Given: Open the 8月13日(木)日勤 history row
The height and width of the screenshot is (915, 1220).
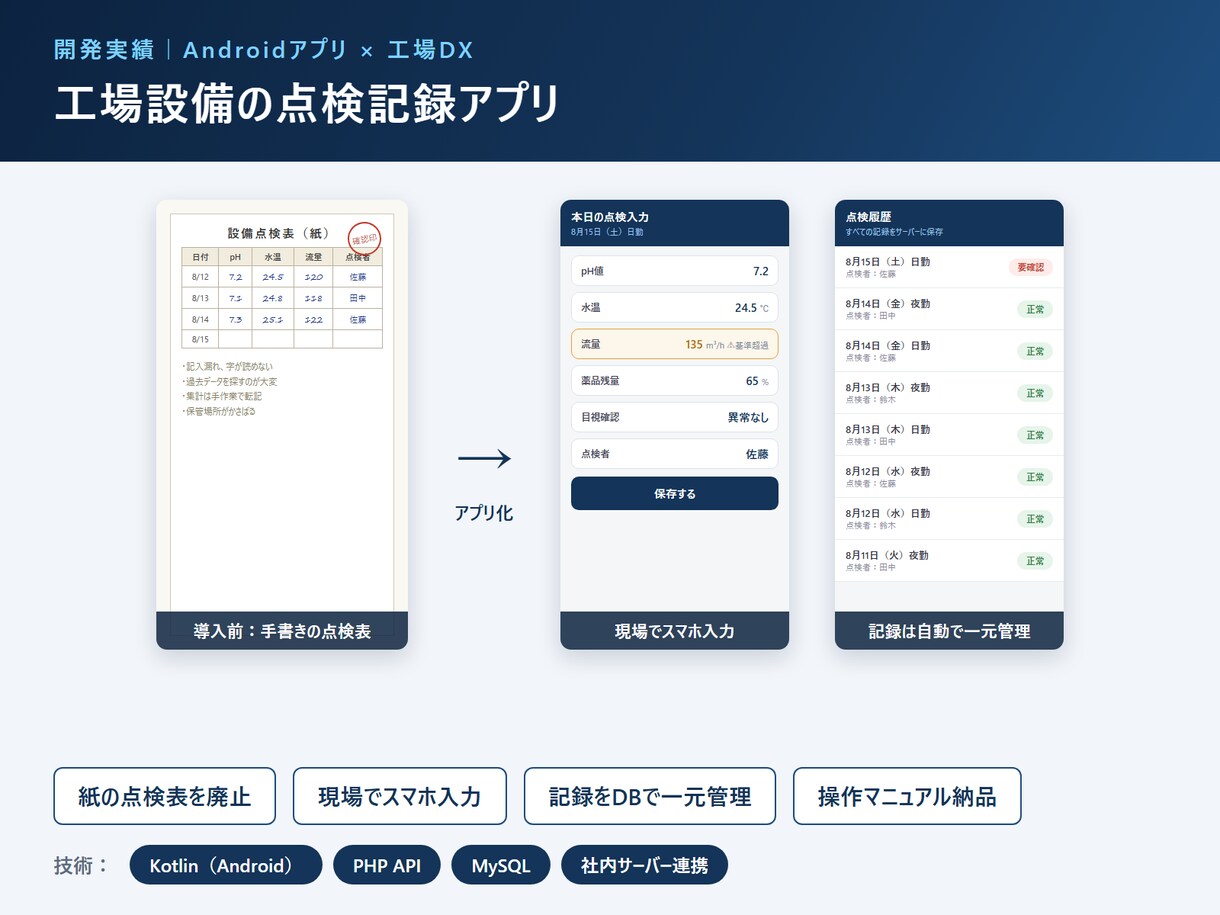Looking at the screenshot, I should click(x=949, y=435).
